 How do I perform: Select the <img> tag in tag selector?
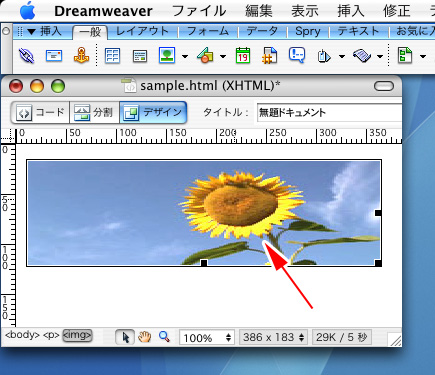[x=77, y=335]
